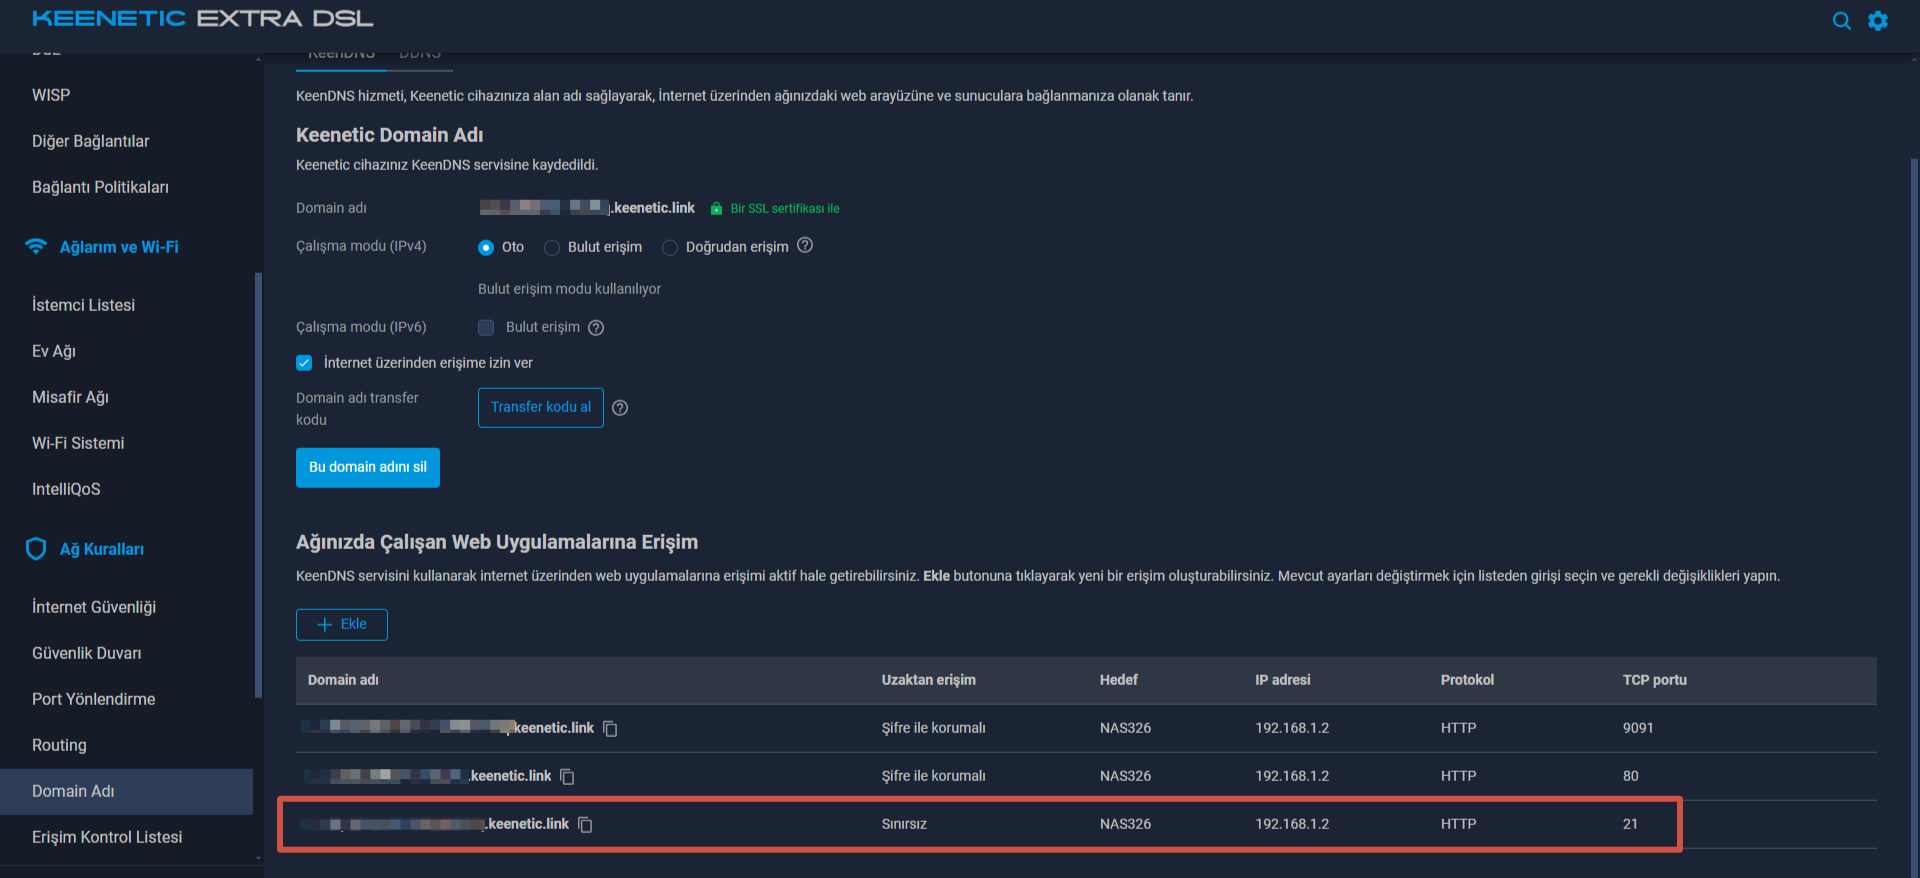Image resolution: width=1920 pixels, height=878 pixels.
Task: Open İnternet Güvenliği page
Action: point(94,607)
